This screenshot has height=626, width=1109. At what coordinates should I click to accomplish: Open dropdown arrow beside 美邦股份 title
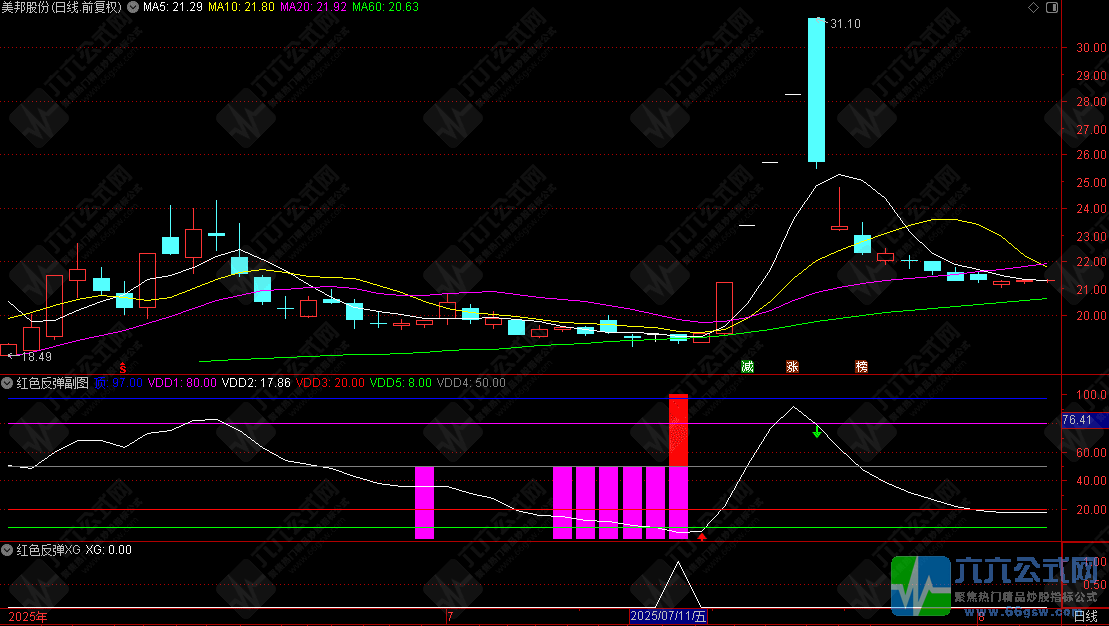click(132, 7)
